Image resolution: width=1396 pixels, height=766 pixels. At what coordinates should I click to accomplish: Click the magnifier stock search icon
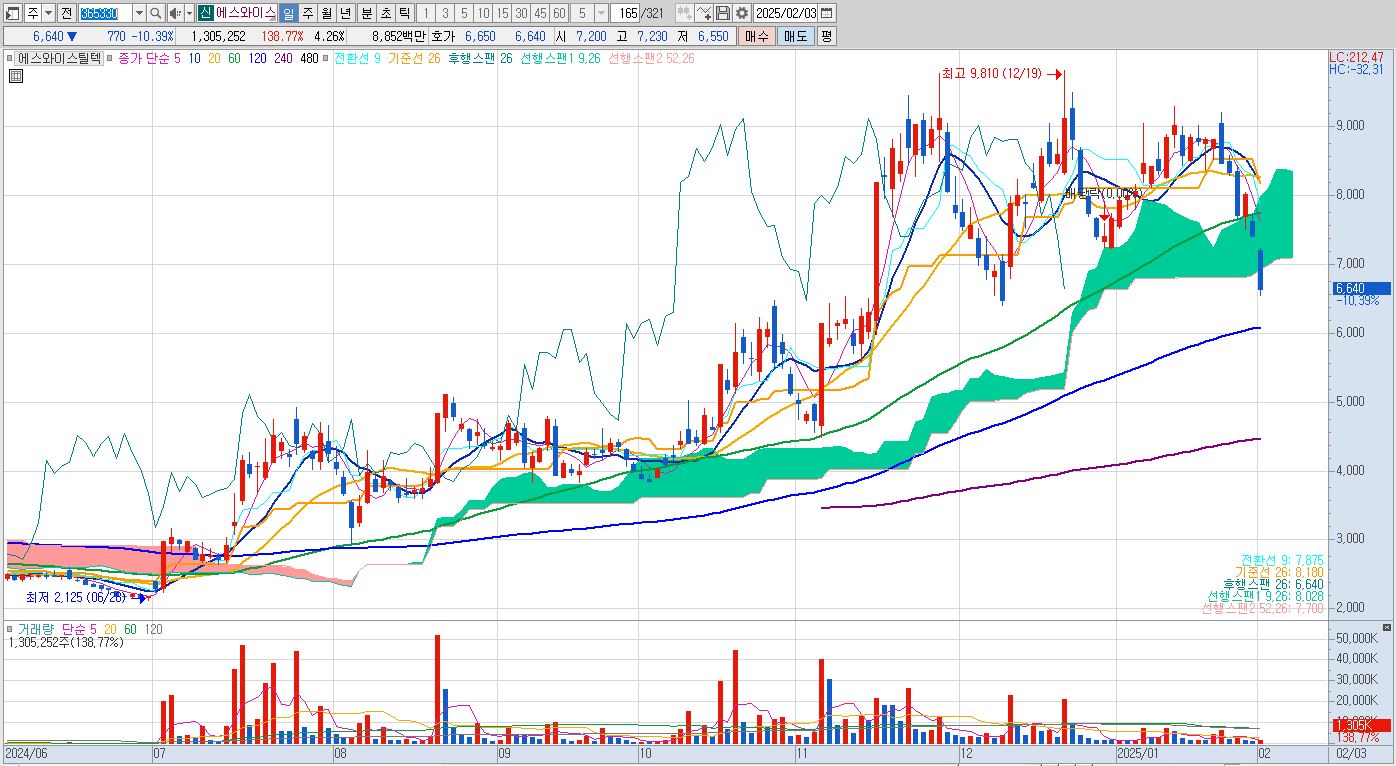(x=156, y=13)
